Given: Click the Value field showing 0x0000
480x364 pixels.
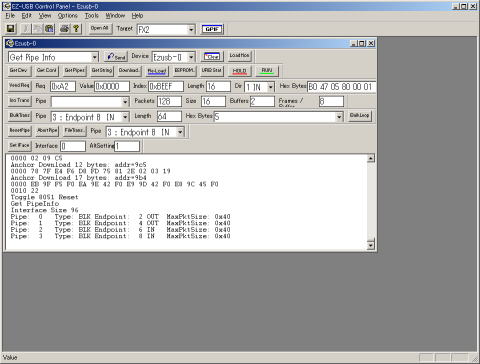Looking at the screenshot, I should [112, 87].
